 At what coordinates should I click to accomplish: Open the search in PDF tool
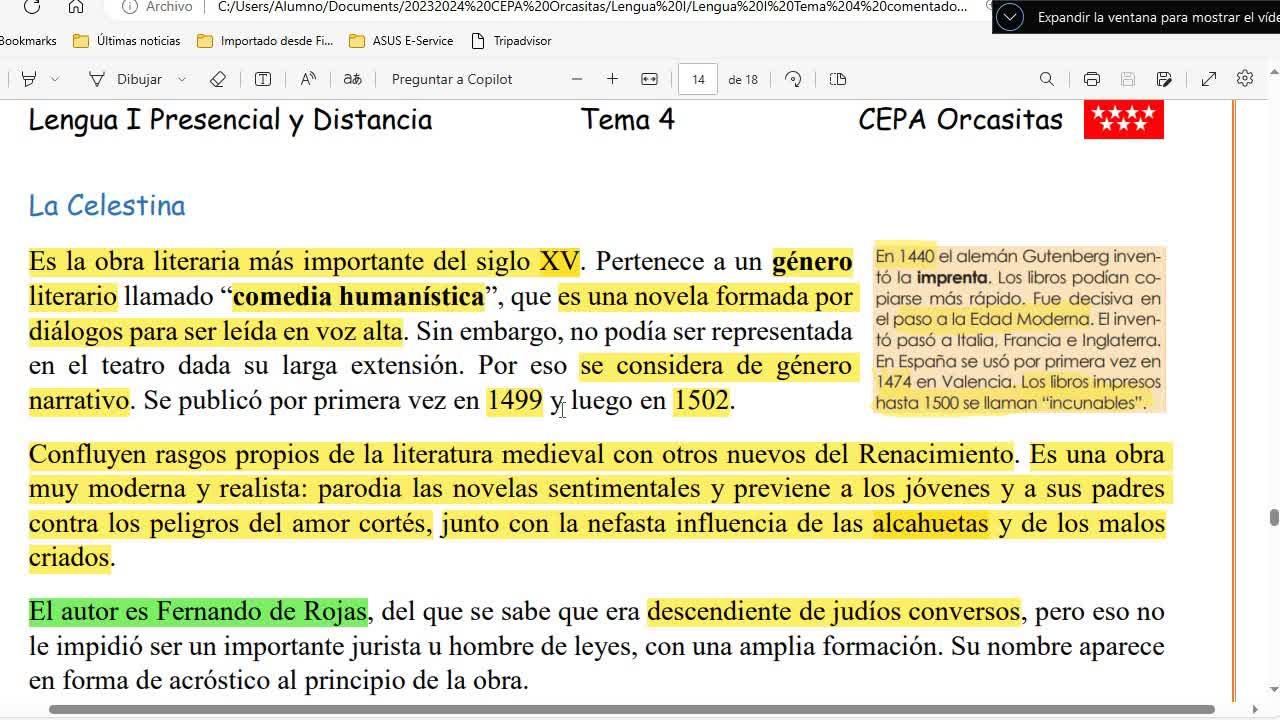point(1047,79)
